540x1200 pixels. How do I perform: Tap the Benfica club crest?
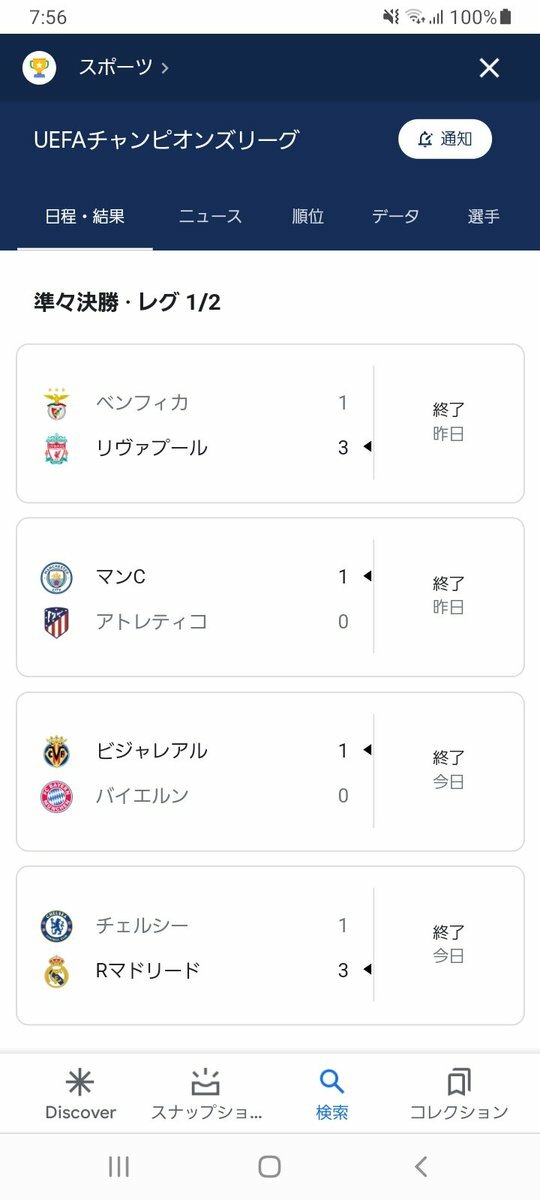[x=56, y=403]
